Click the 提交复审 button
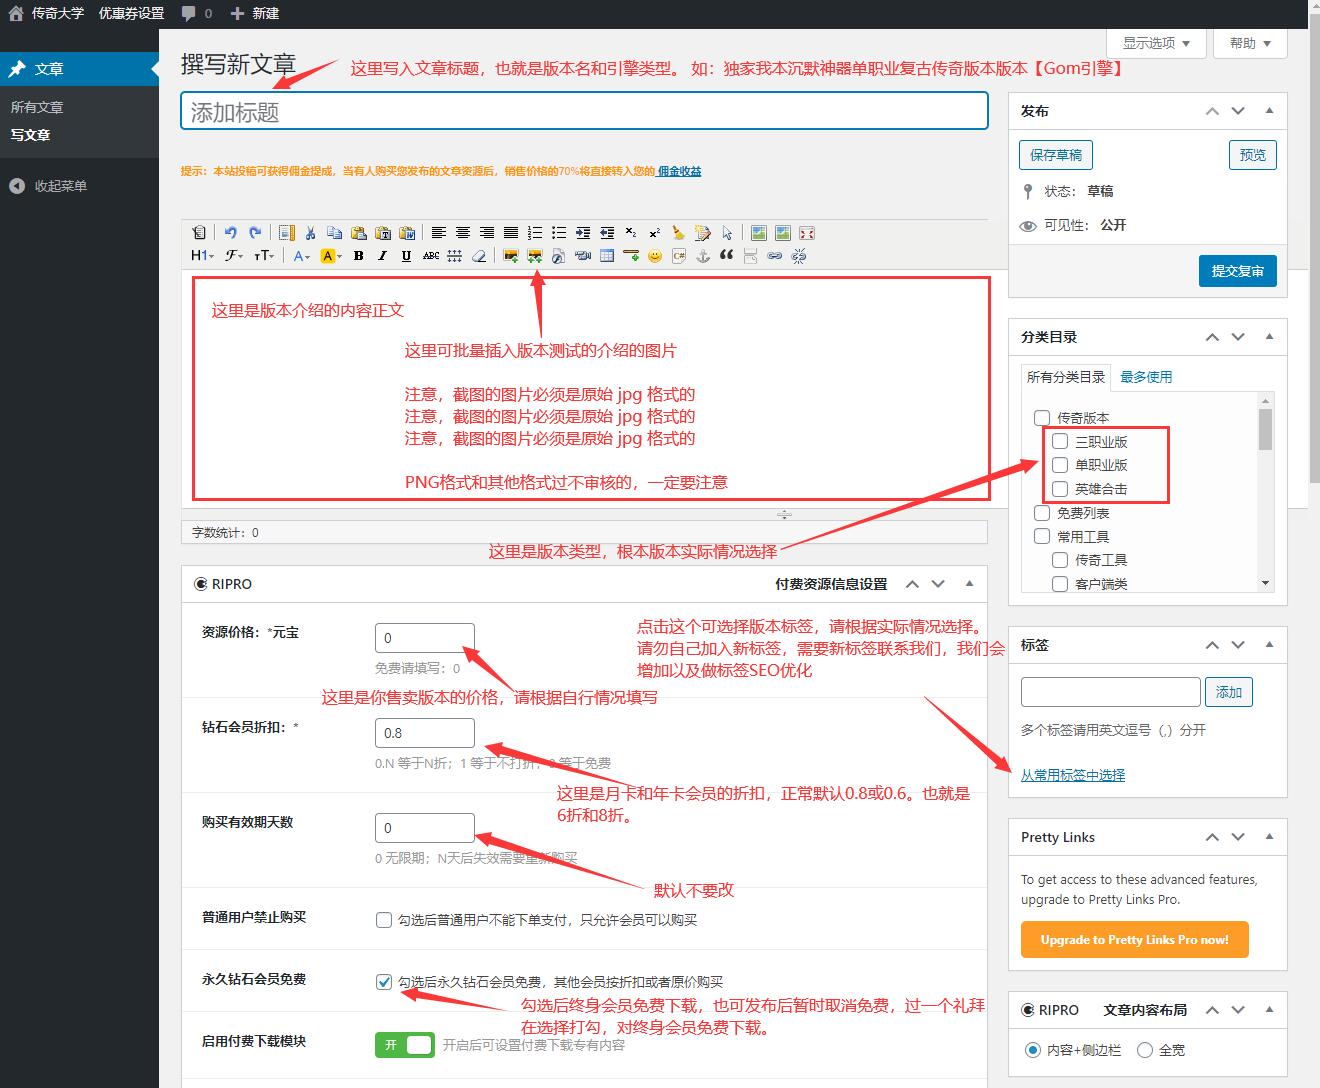Viewport: 1320px width, 1088px height. point(1238,271)
